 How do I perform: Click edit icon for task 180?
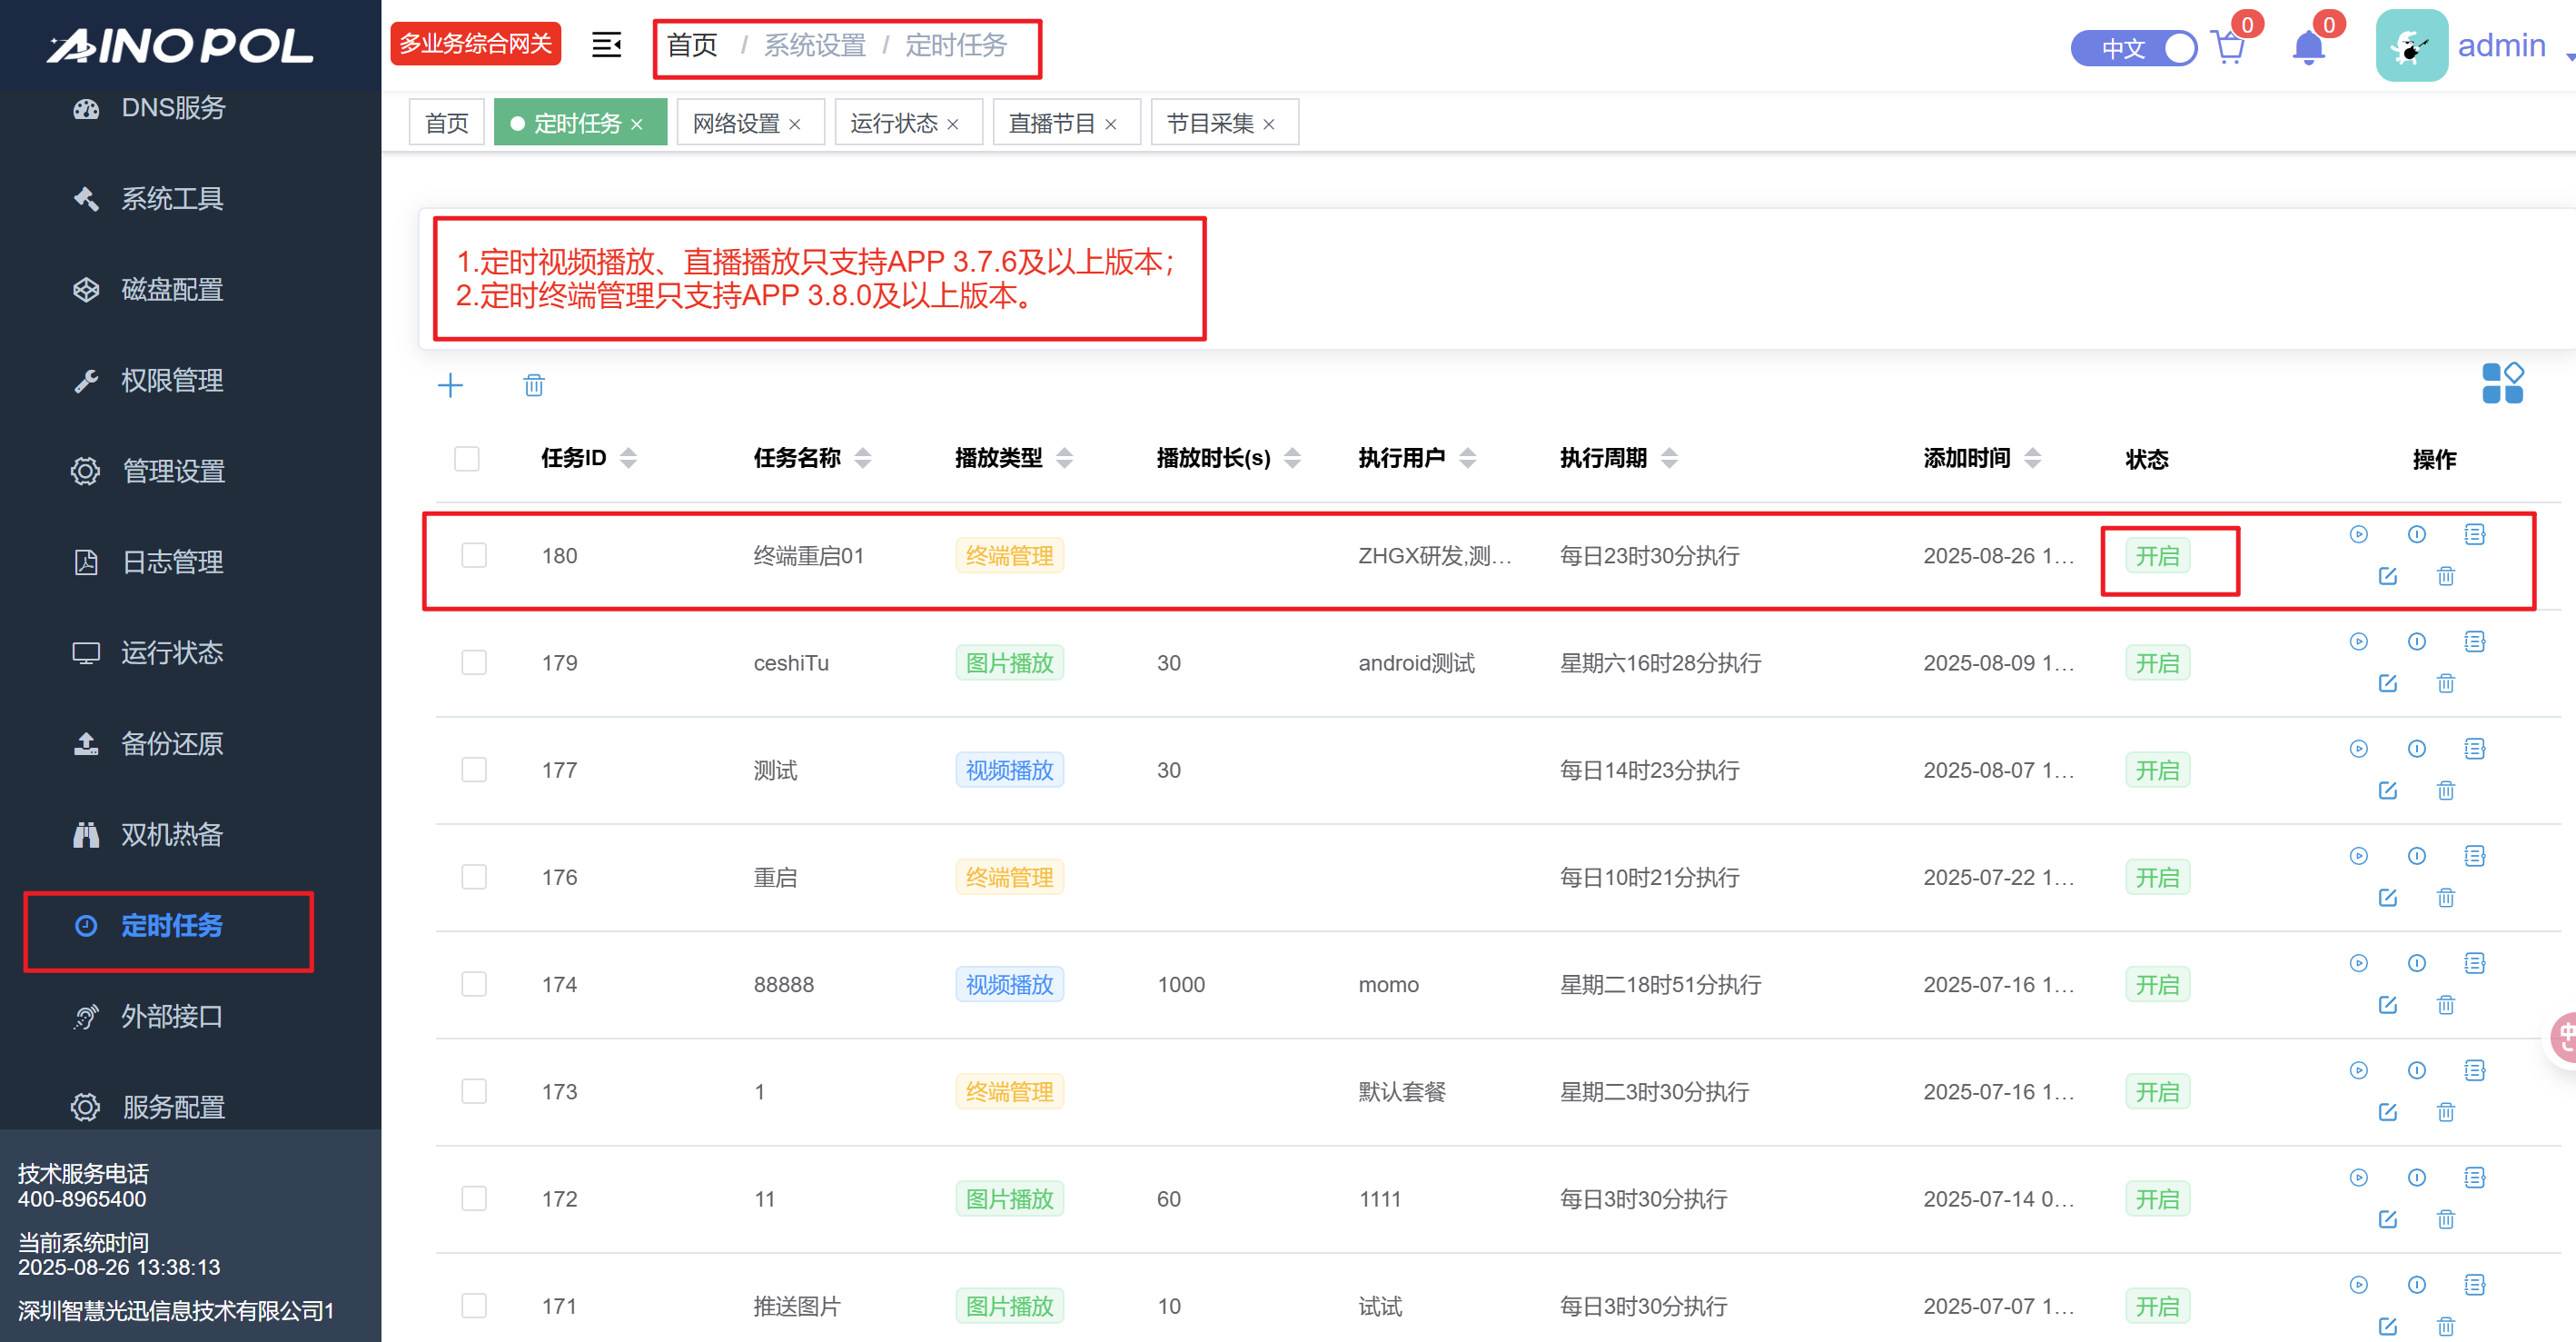point(2387,576)
